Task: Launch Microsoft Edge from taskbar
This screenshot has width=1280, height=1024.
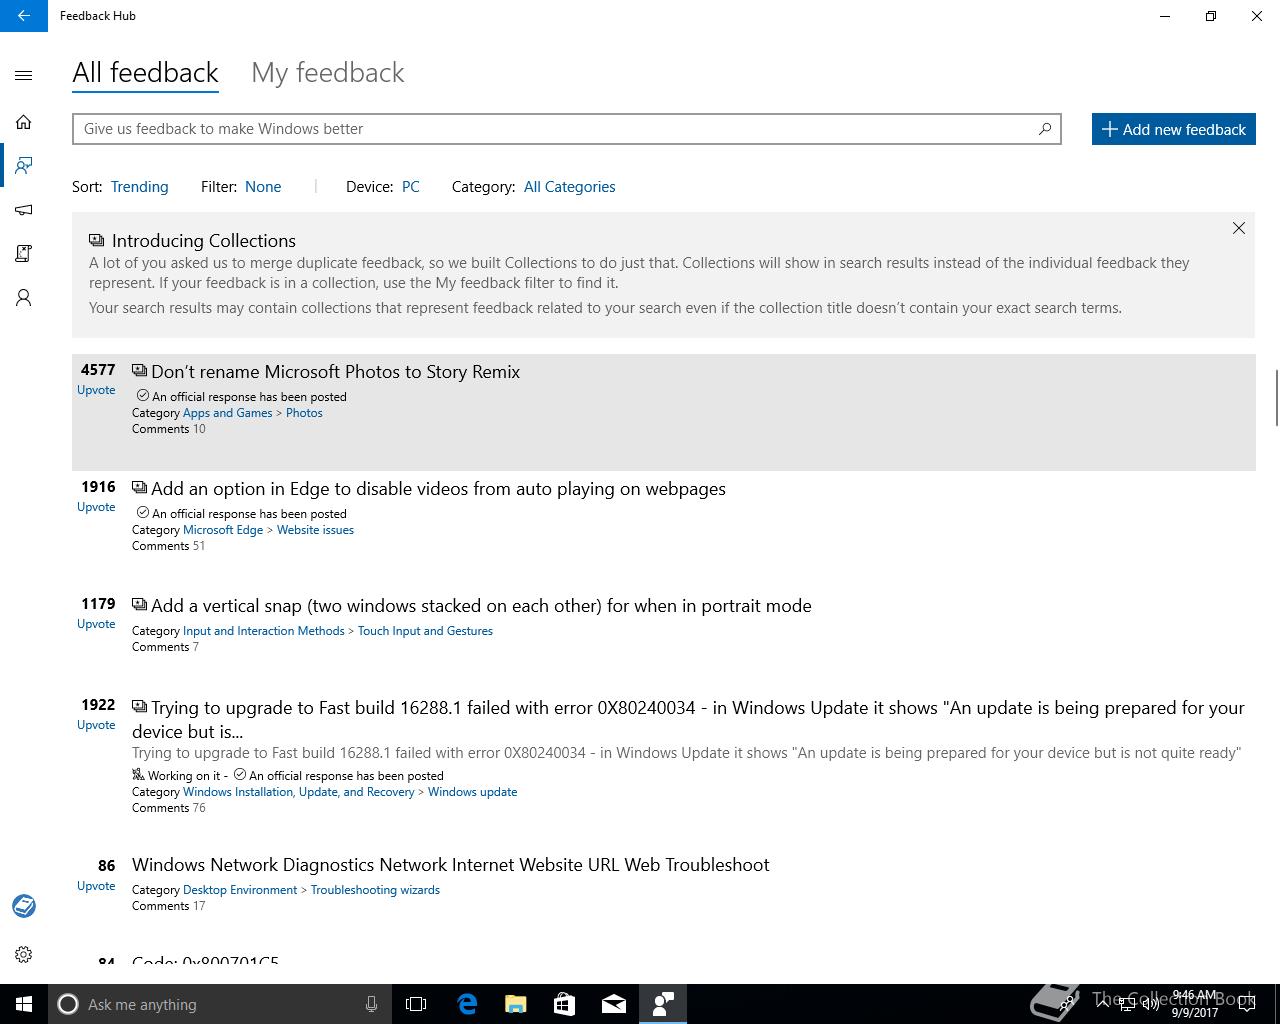Action: coord(466,1004)
